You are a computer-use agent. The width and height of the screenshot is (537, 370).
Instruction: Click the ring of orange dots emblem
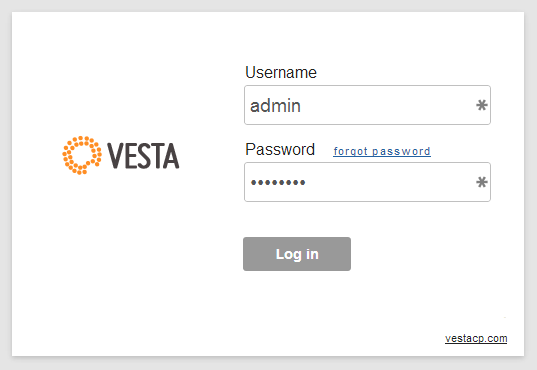(x=82, y=155)
